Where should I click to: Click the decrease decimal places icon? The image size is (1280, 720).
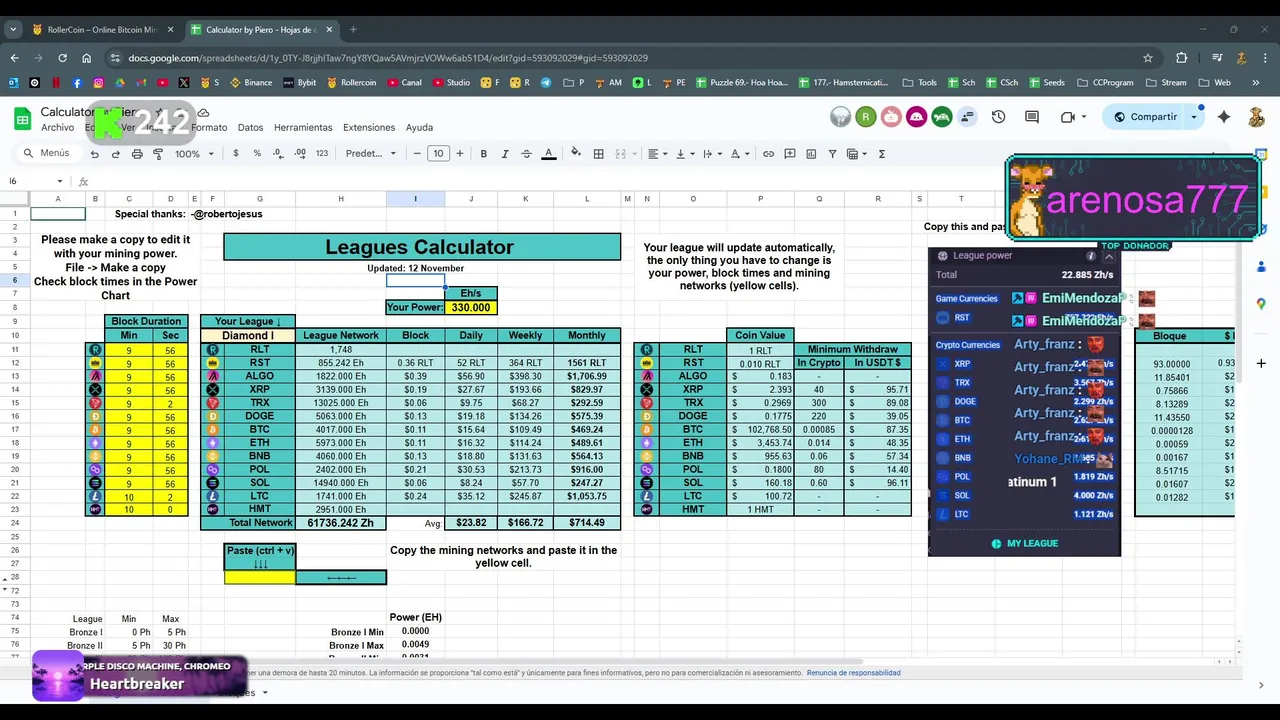click(x=279, y=154)
